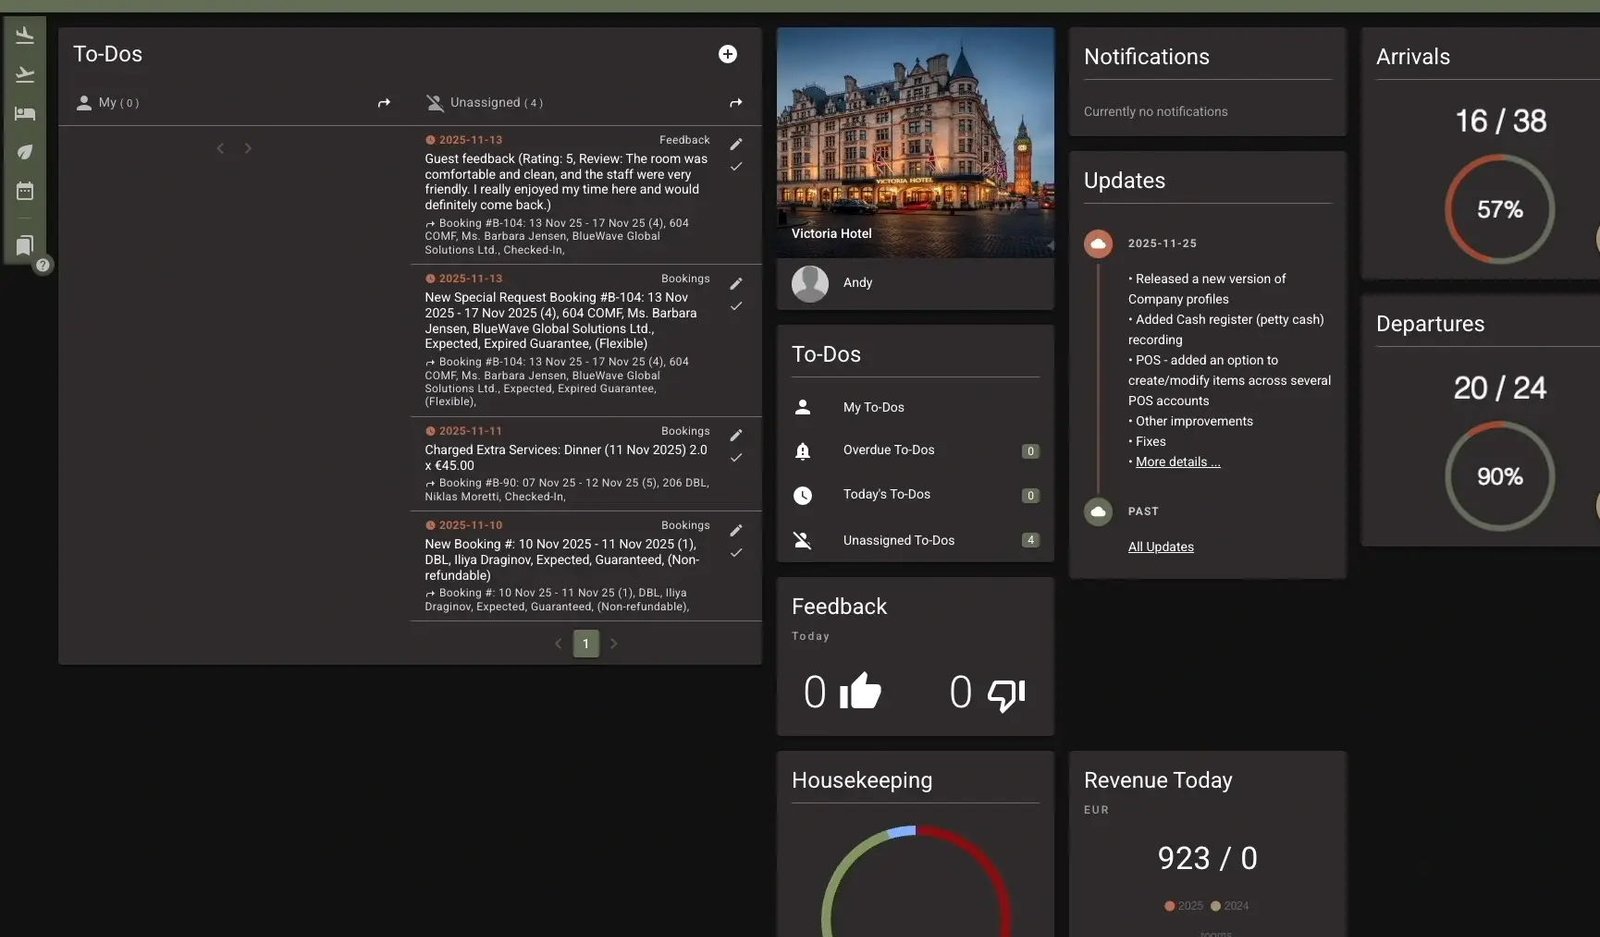Select the My (0) to-dos tab
This screenshot has height=937, width=1600.
coord(108,103)
